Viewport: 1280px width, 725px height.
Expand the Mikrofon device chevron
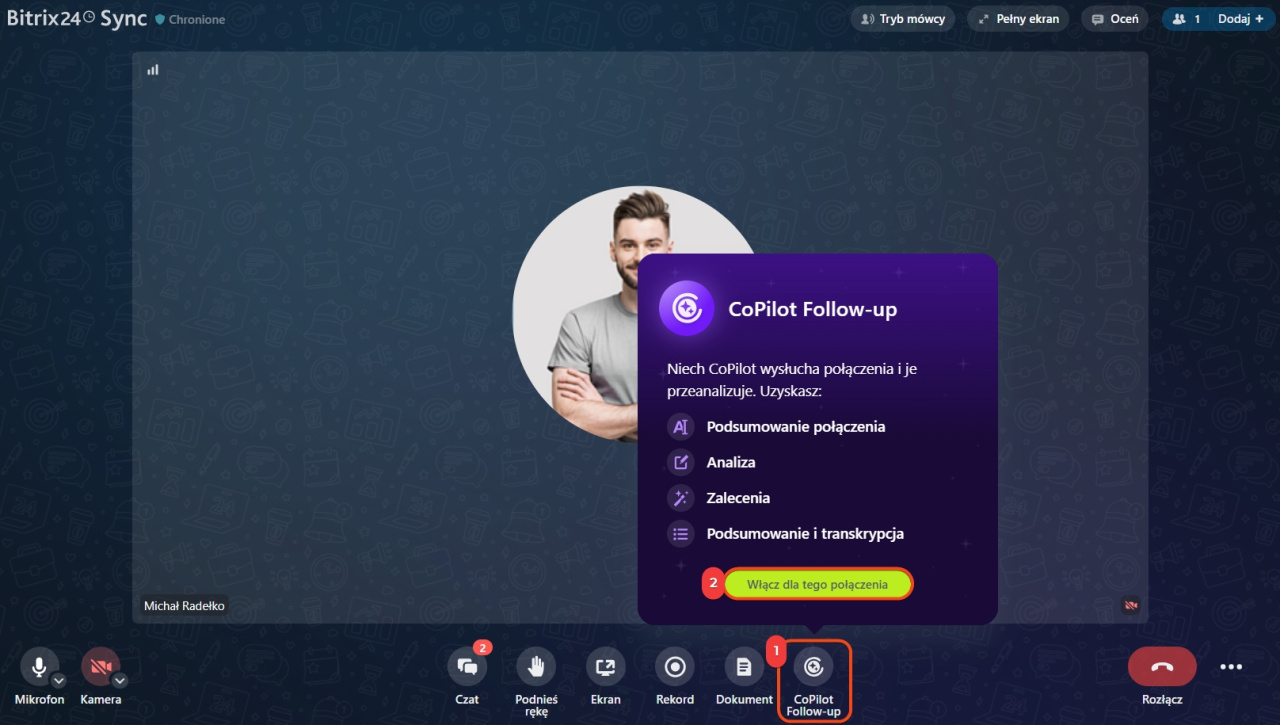click(58, 681)
